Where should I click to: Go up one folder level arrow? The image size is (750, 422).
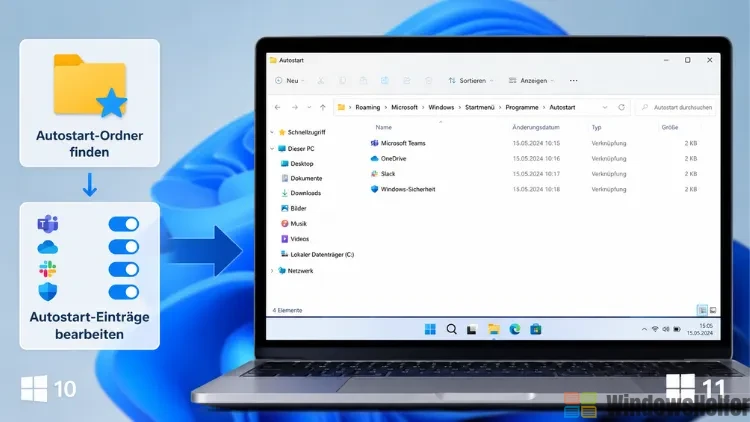323,108
